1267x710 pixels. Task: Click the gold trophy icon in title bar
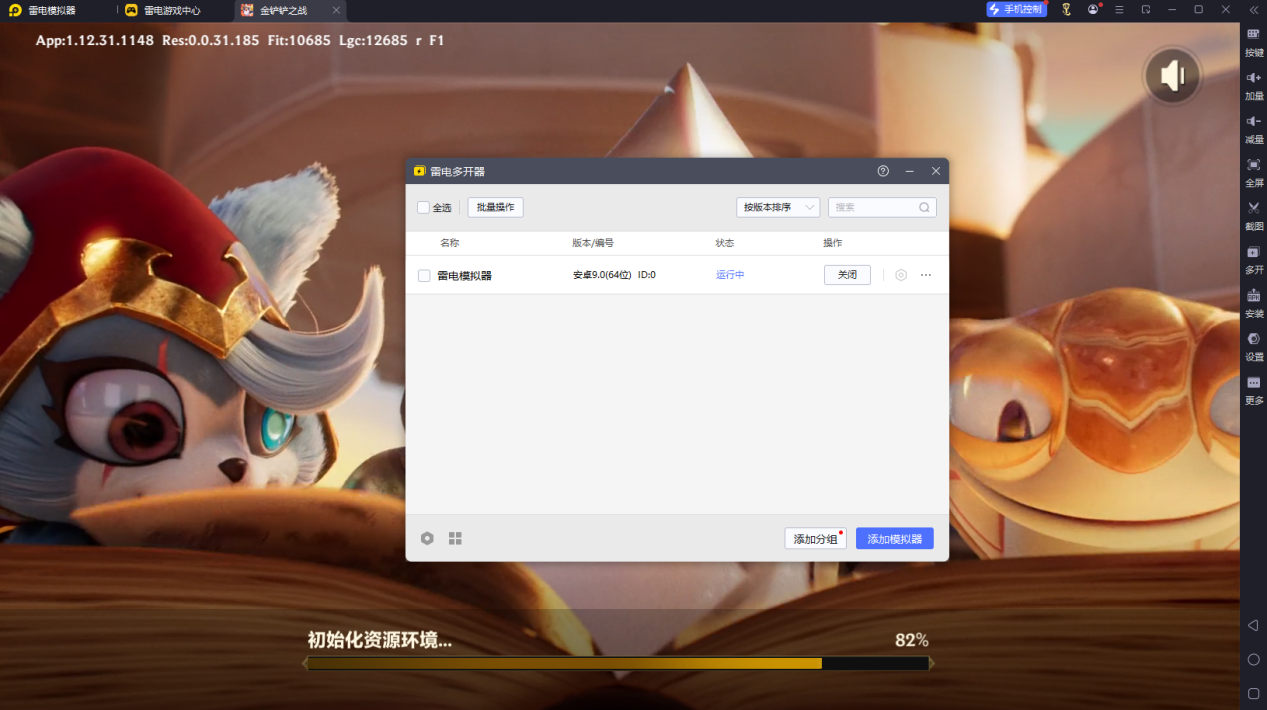coord(1066,9)
